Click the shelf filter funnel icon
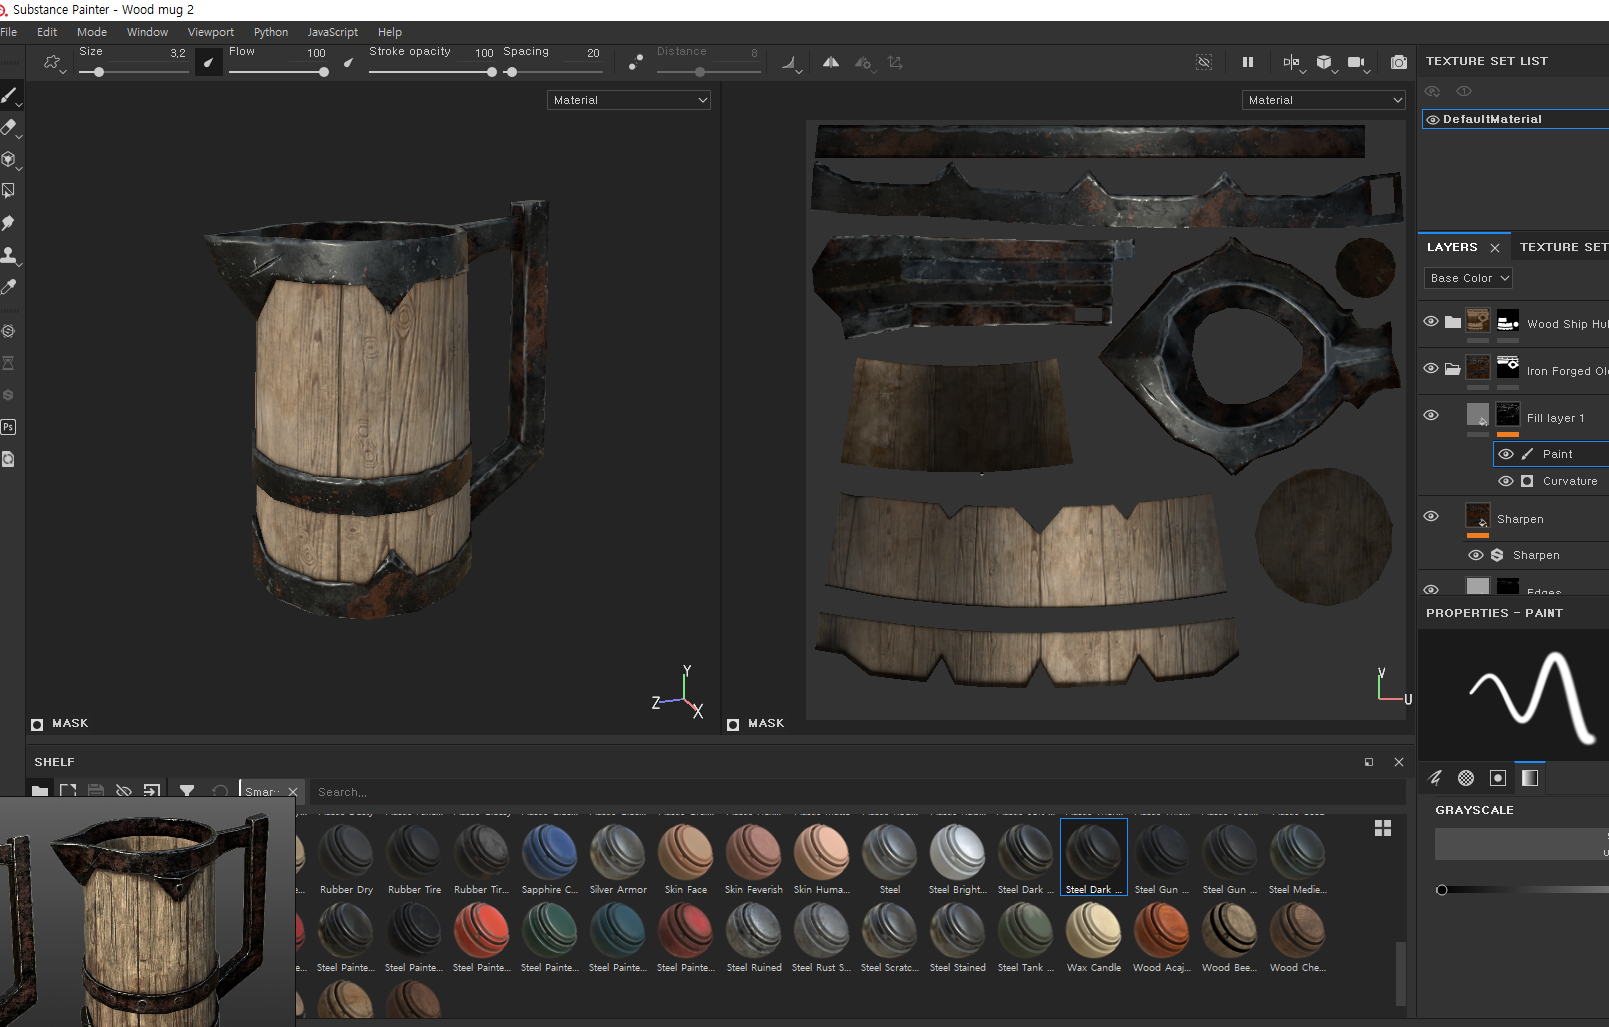Screen dimensions: 1609x1027 tap(187, 791)
